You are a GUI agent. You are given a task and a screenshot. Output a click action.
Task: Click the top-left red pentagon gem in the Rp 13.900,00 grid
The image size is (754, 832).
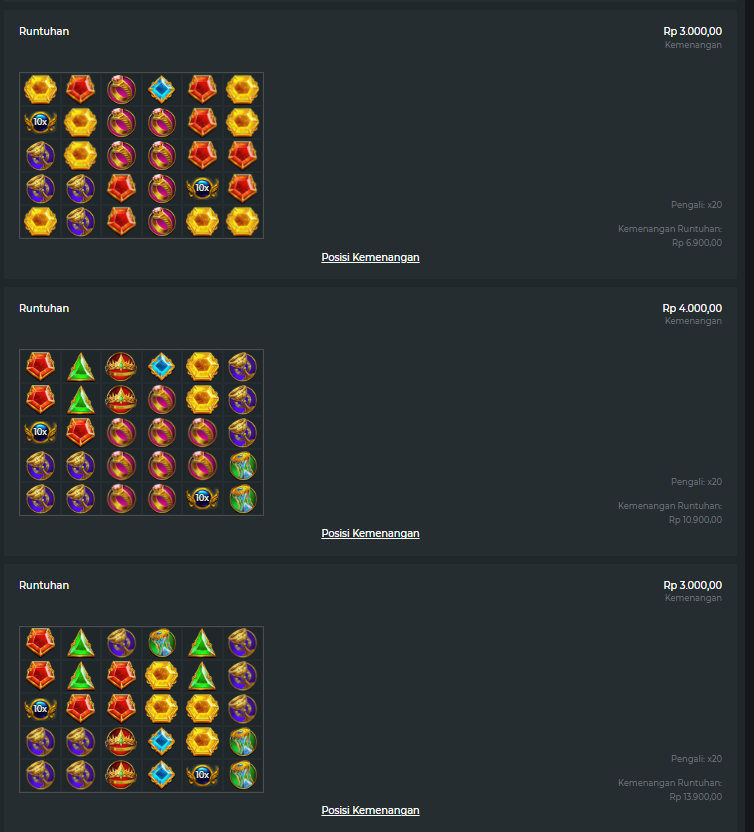[40, 643]
